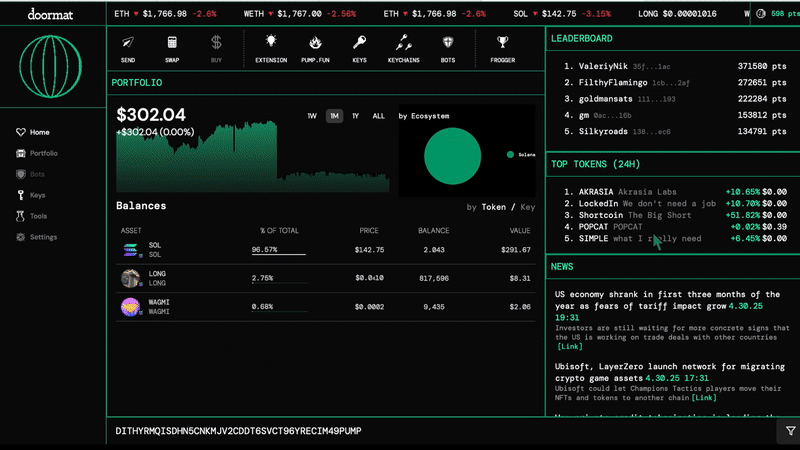Image resolution: width=800 pixels, height=450 pixels.
Task: Set chart range to 1W
Action: 312,116
